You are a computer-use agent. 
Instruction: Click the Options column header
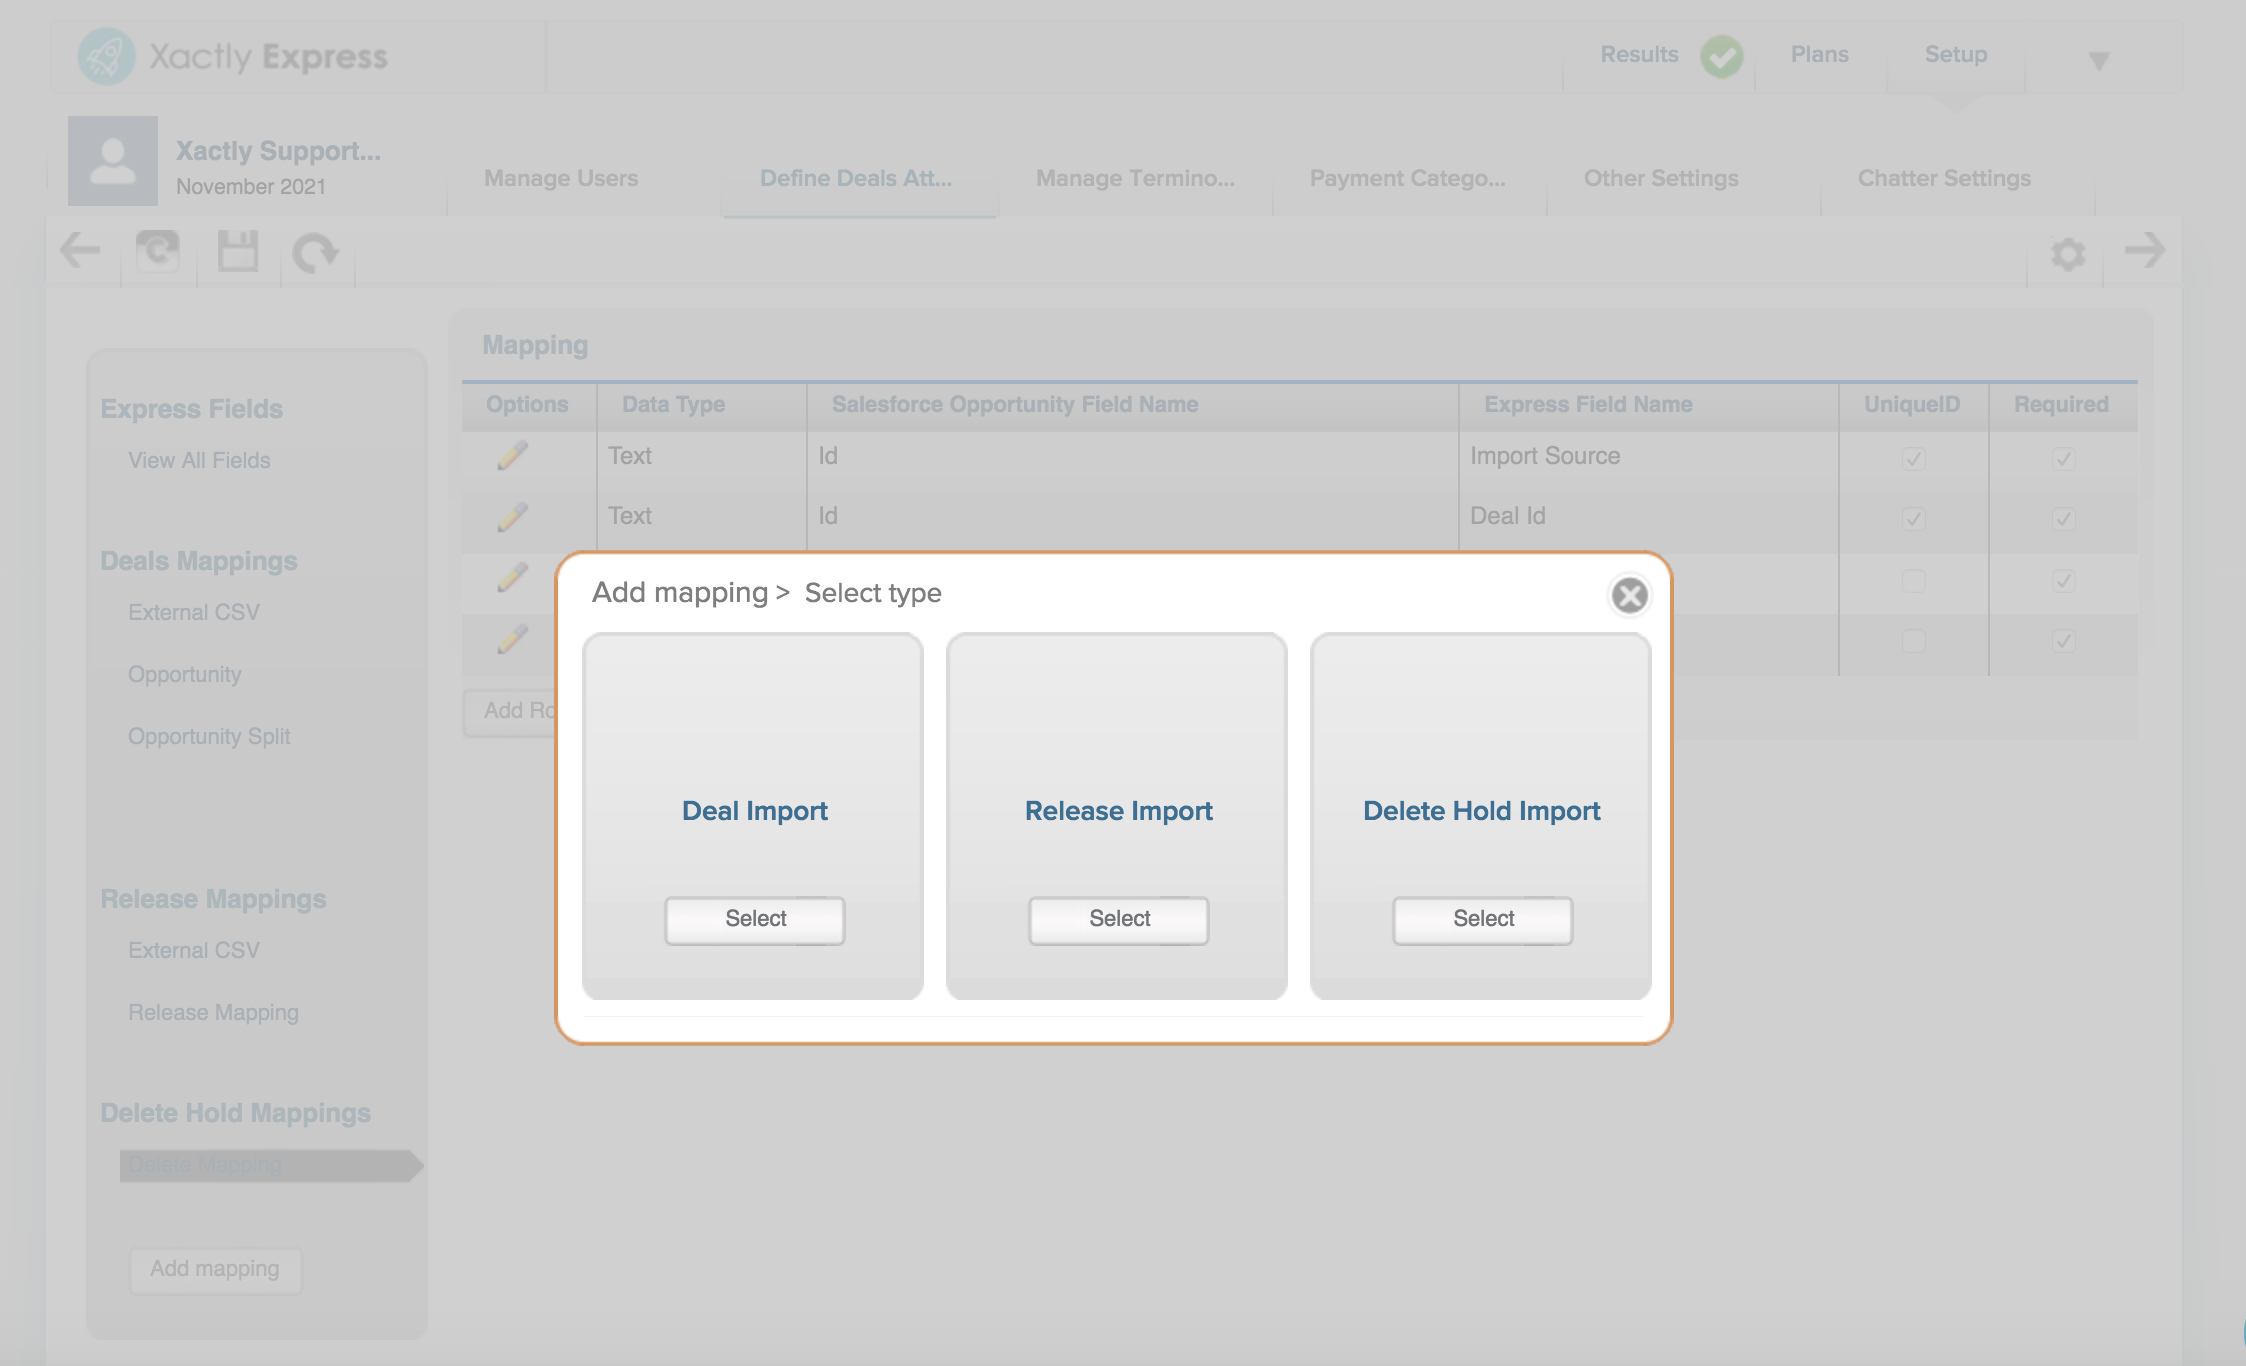click(x=527, y=404)
